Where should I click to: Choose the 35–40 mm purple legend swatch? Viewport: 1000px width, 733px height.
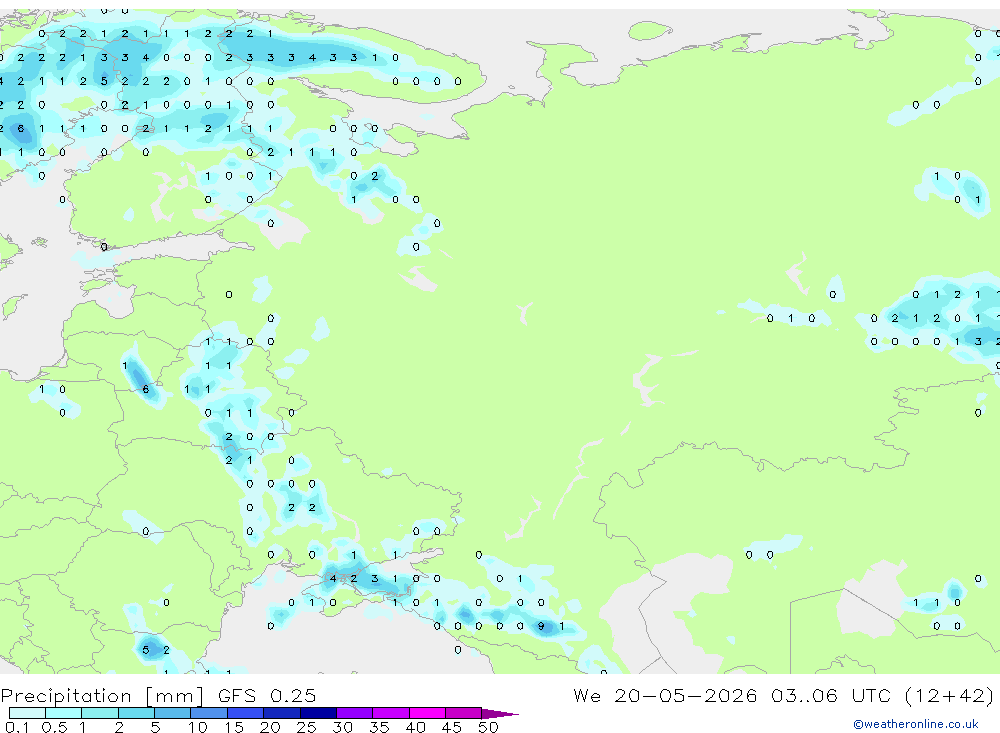tap(391, 713)
